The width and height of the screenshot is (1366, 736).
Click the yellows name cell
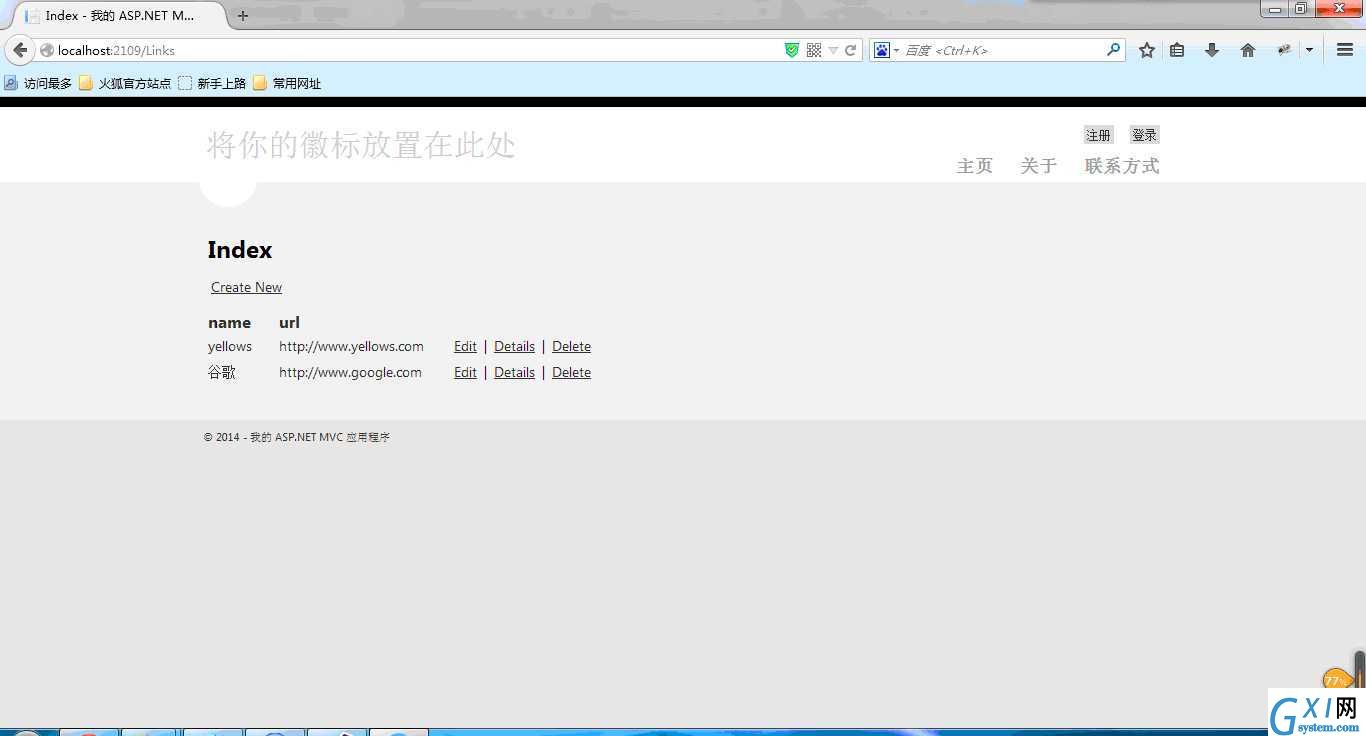(x=230, y=346)
